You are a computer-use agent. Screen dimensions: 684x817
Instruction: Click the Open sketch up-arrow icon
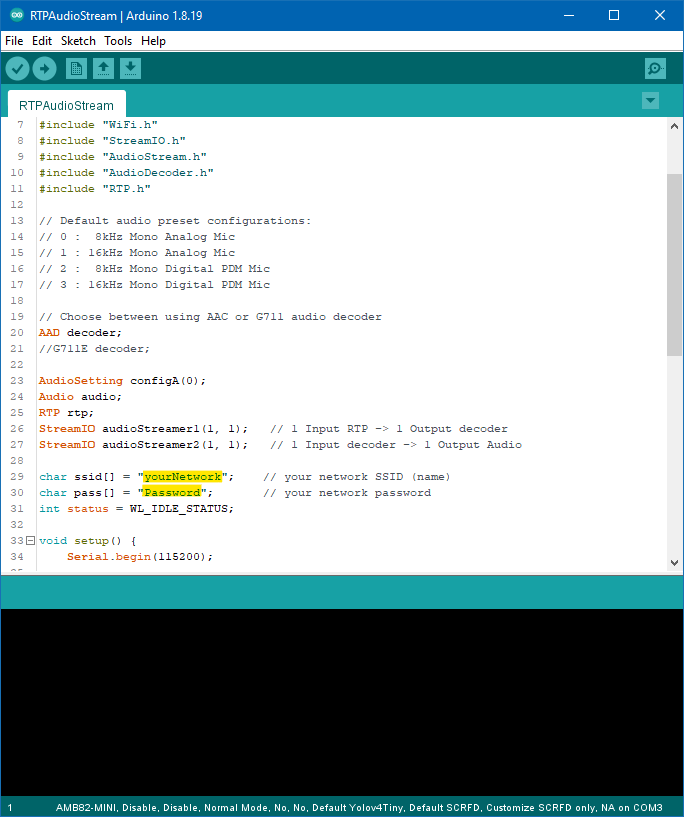pyautogui.click(x=103, y=68)
